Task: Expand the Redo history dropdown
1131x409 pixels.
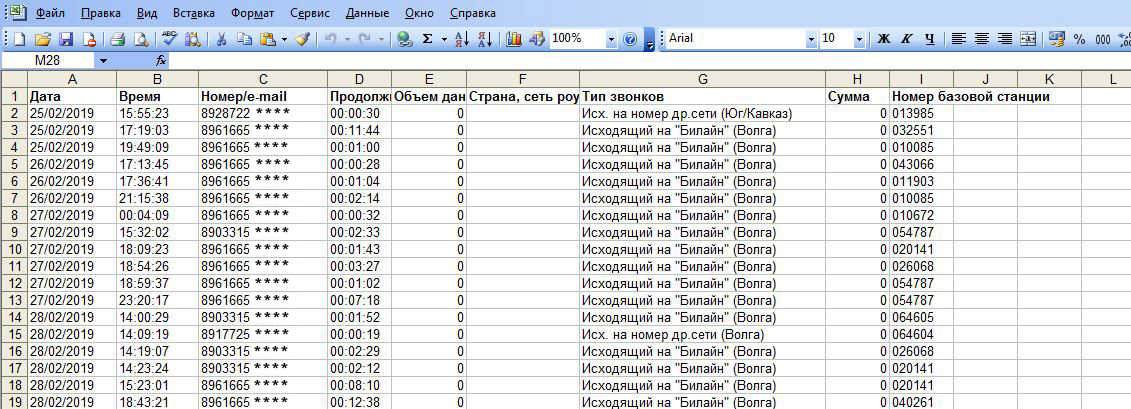Action: [x=382, y=40]
